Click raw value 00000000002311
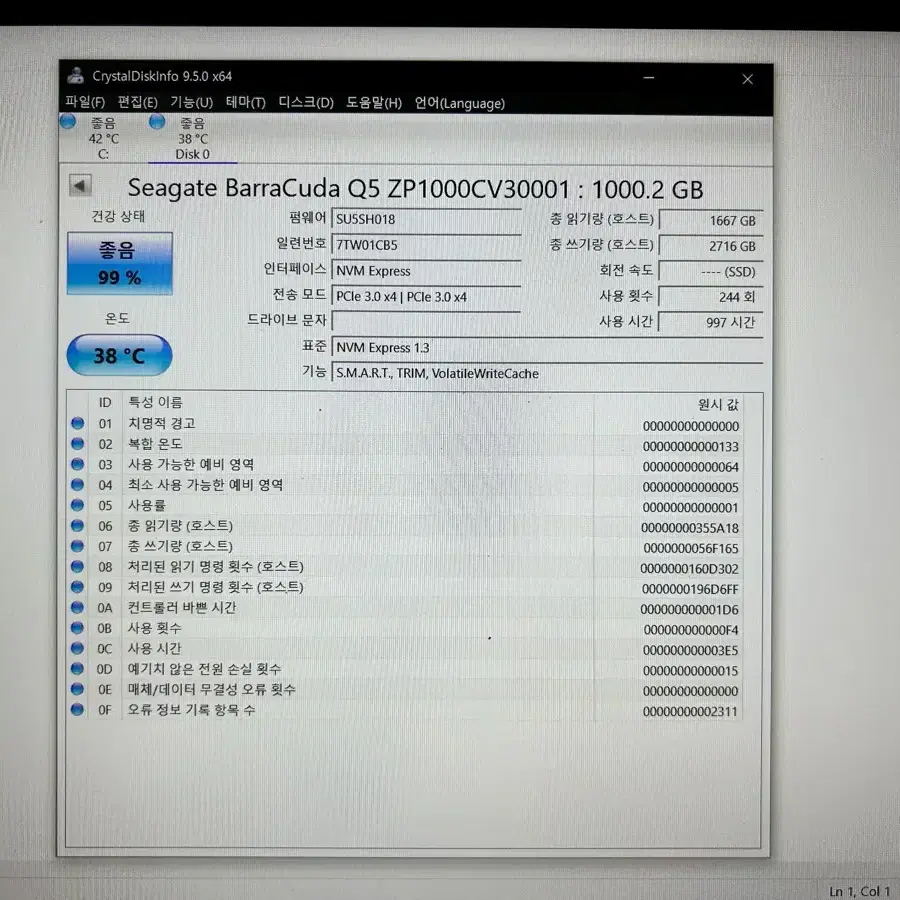Viewport: 900px width, 900px height. coord(690,712)
